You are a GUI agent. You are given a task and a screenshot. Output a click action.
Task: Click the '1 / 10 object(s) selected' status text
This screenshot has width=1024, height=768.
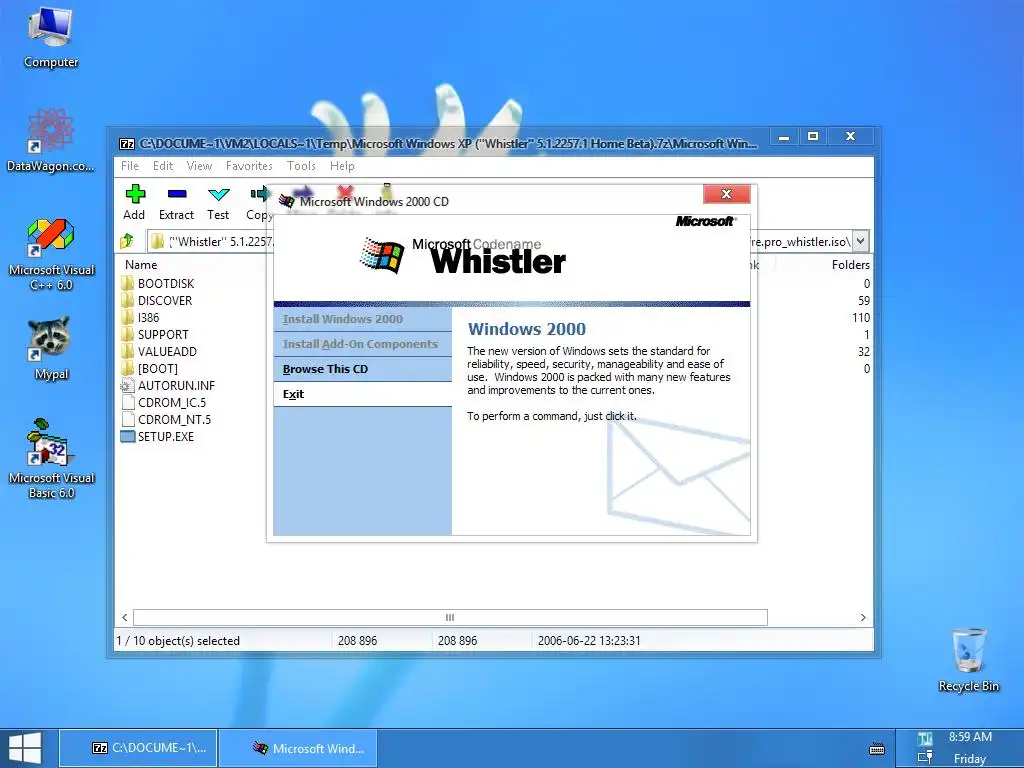click(x=178, y=641)
